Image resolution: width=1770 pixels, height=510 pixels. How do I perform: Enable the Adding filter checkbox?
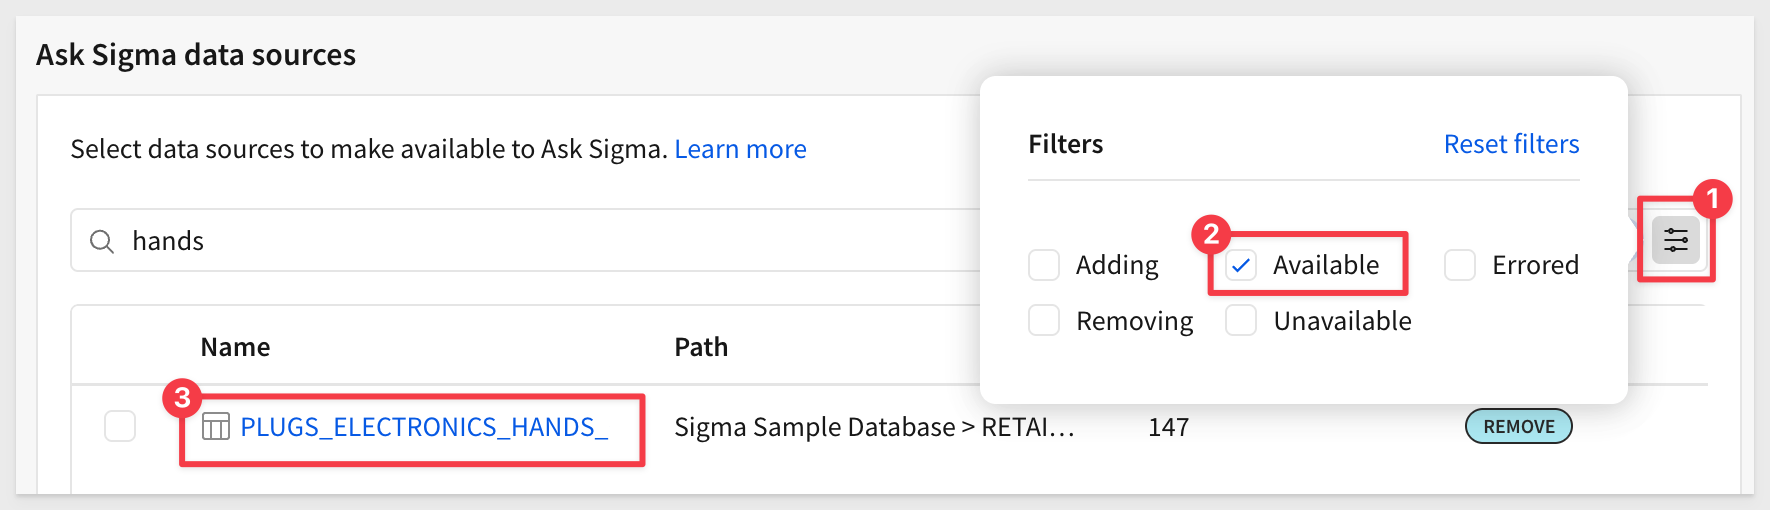pyautogui.click(x=1044, y=265)
